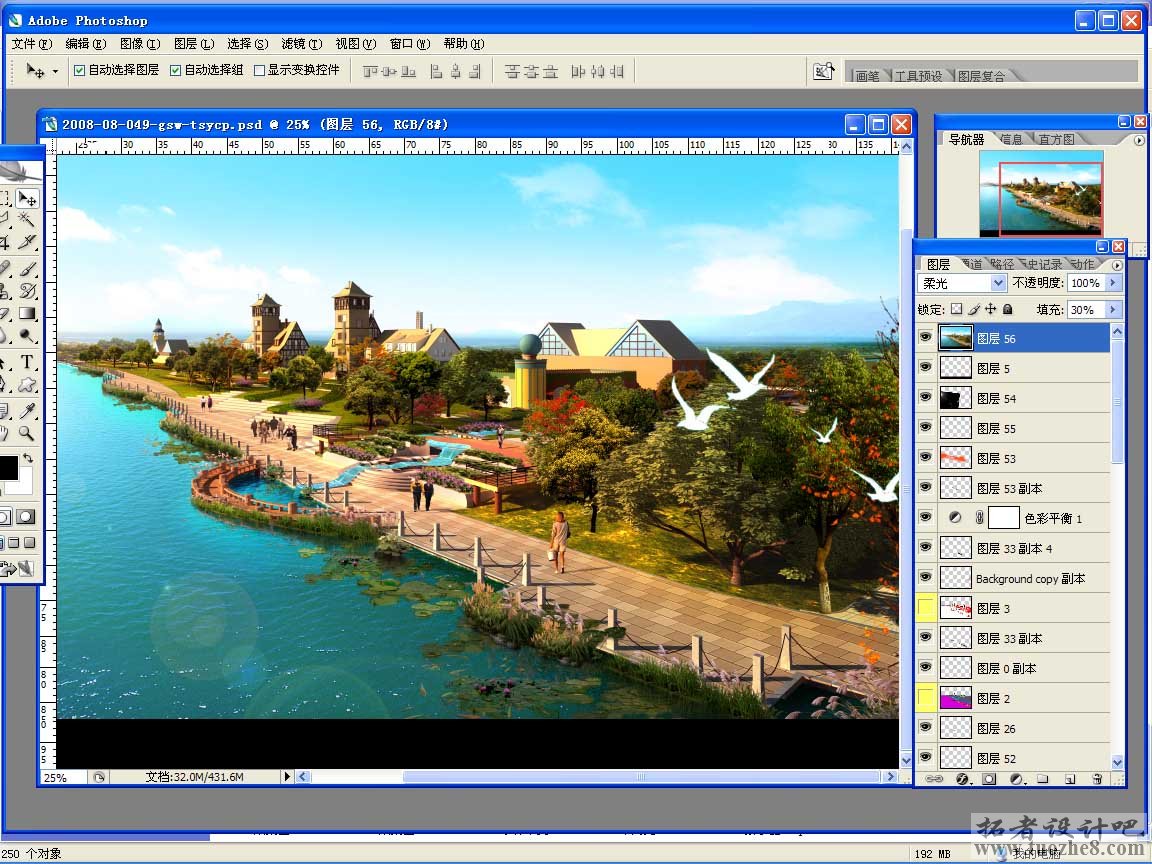1152x864 pixels.
Task: Uncheck 自动选择组 checkbox
Action: pos(175,71)
